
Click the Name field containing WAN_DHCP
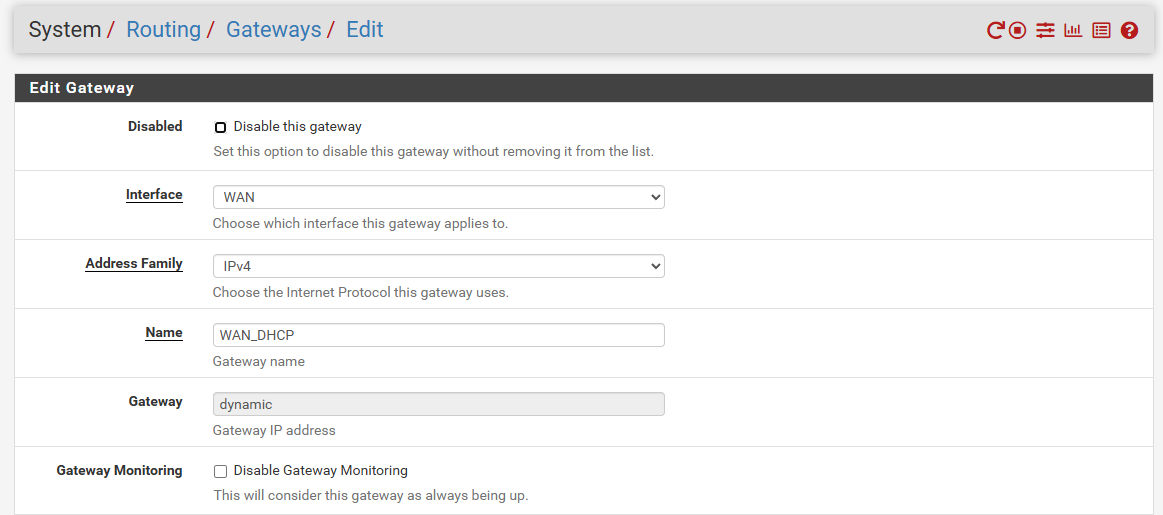(438, 335)
